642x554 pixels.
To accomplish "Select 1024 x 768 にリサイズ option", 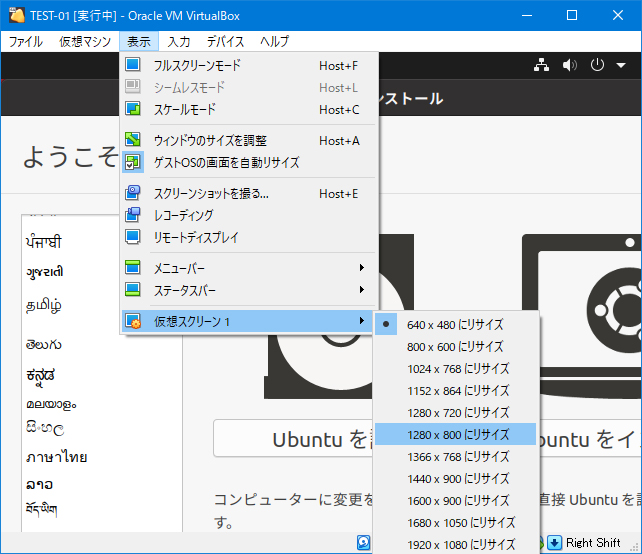I will click(x=455, y=369).
